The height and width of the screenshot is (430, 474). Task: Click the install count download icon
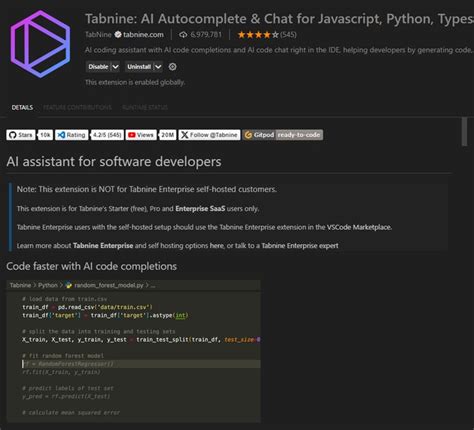(183, 35)
